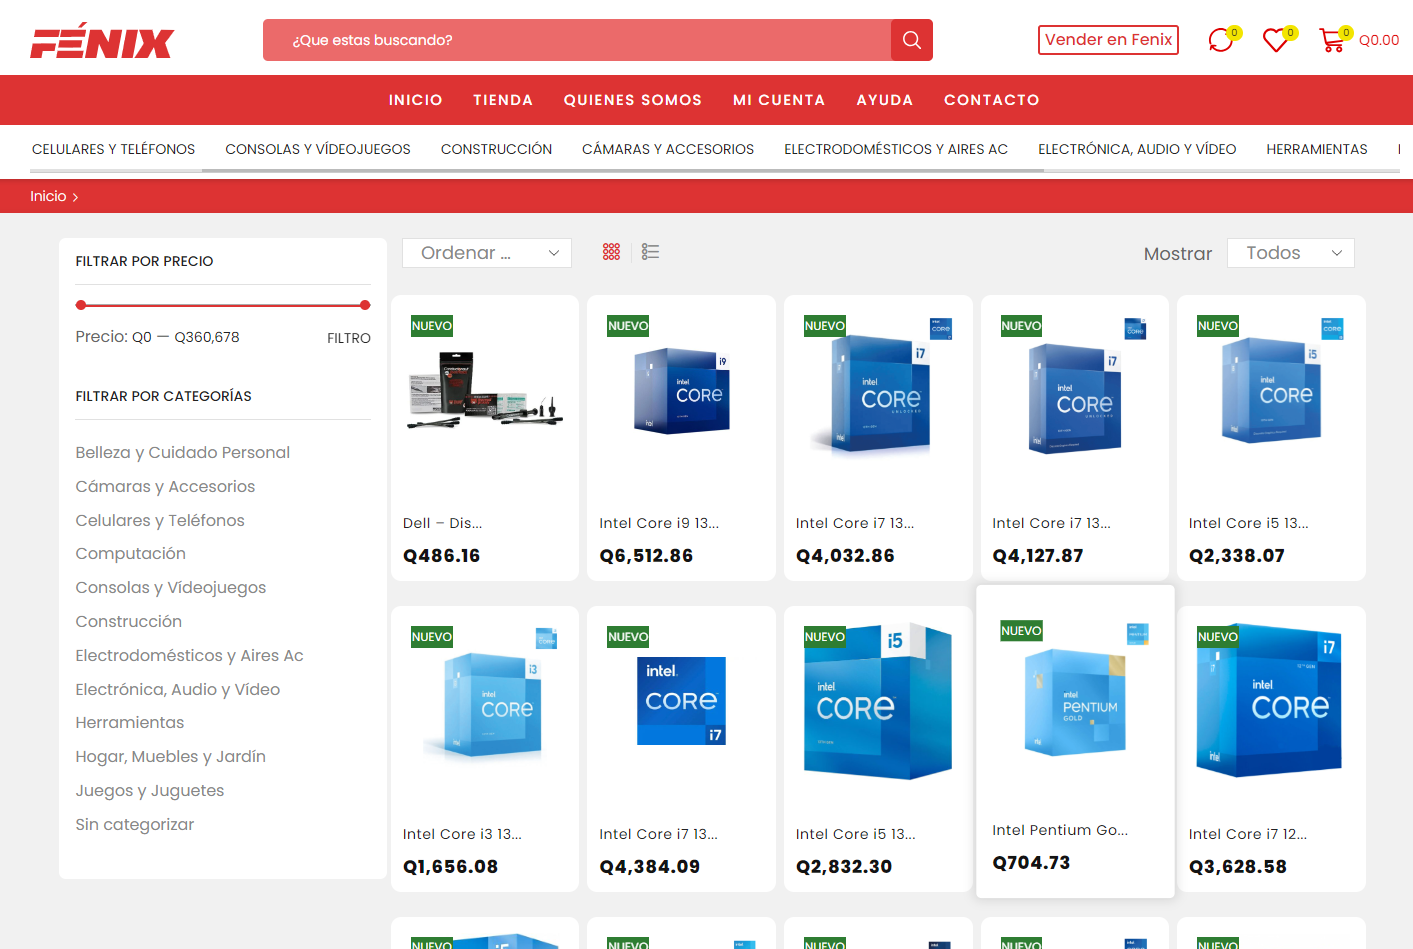The image size is (1413, 949).
Task: Apply the FILTRO price filter
Action: click(348, 338)
